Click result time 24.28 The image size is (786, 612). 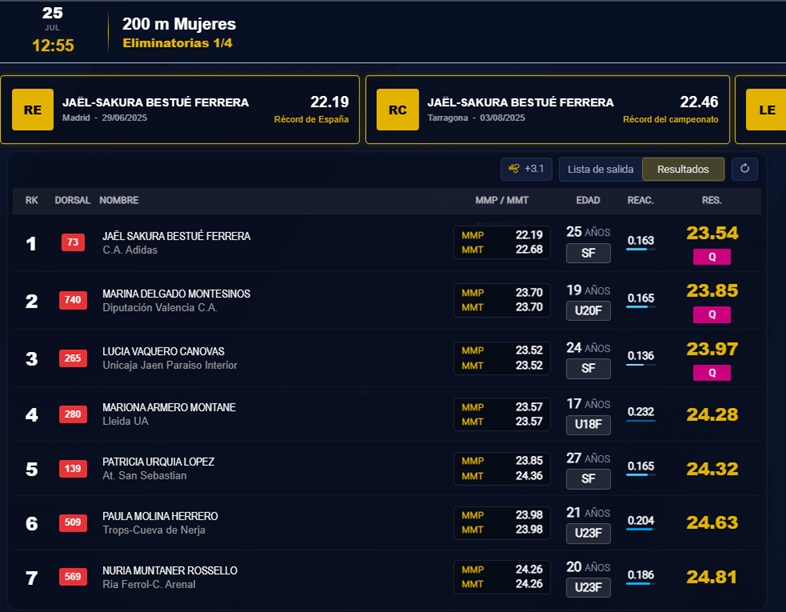click(x=712, y=415)
